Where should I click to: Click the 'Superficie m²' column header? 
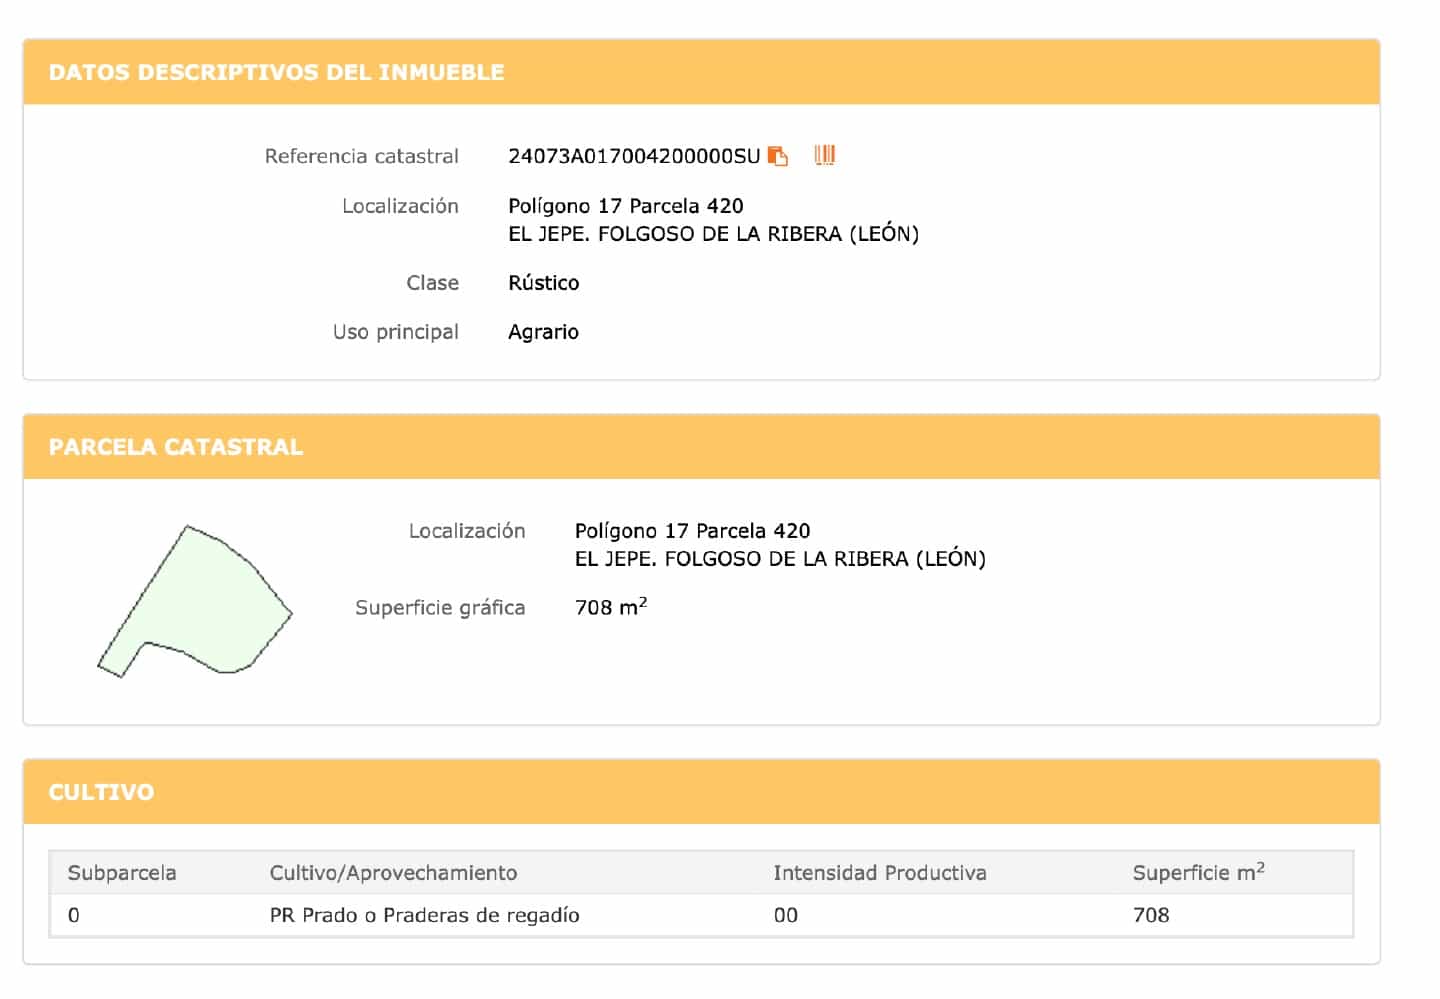(1198, 873)
